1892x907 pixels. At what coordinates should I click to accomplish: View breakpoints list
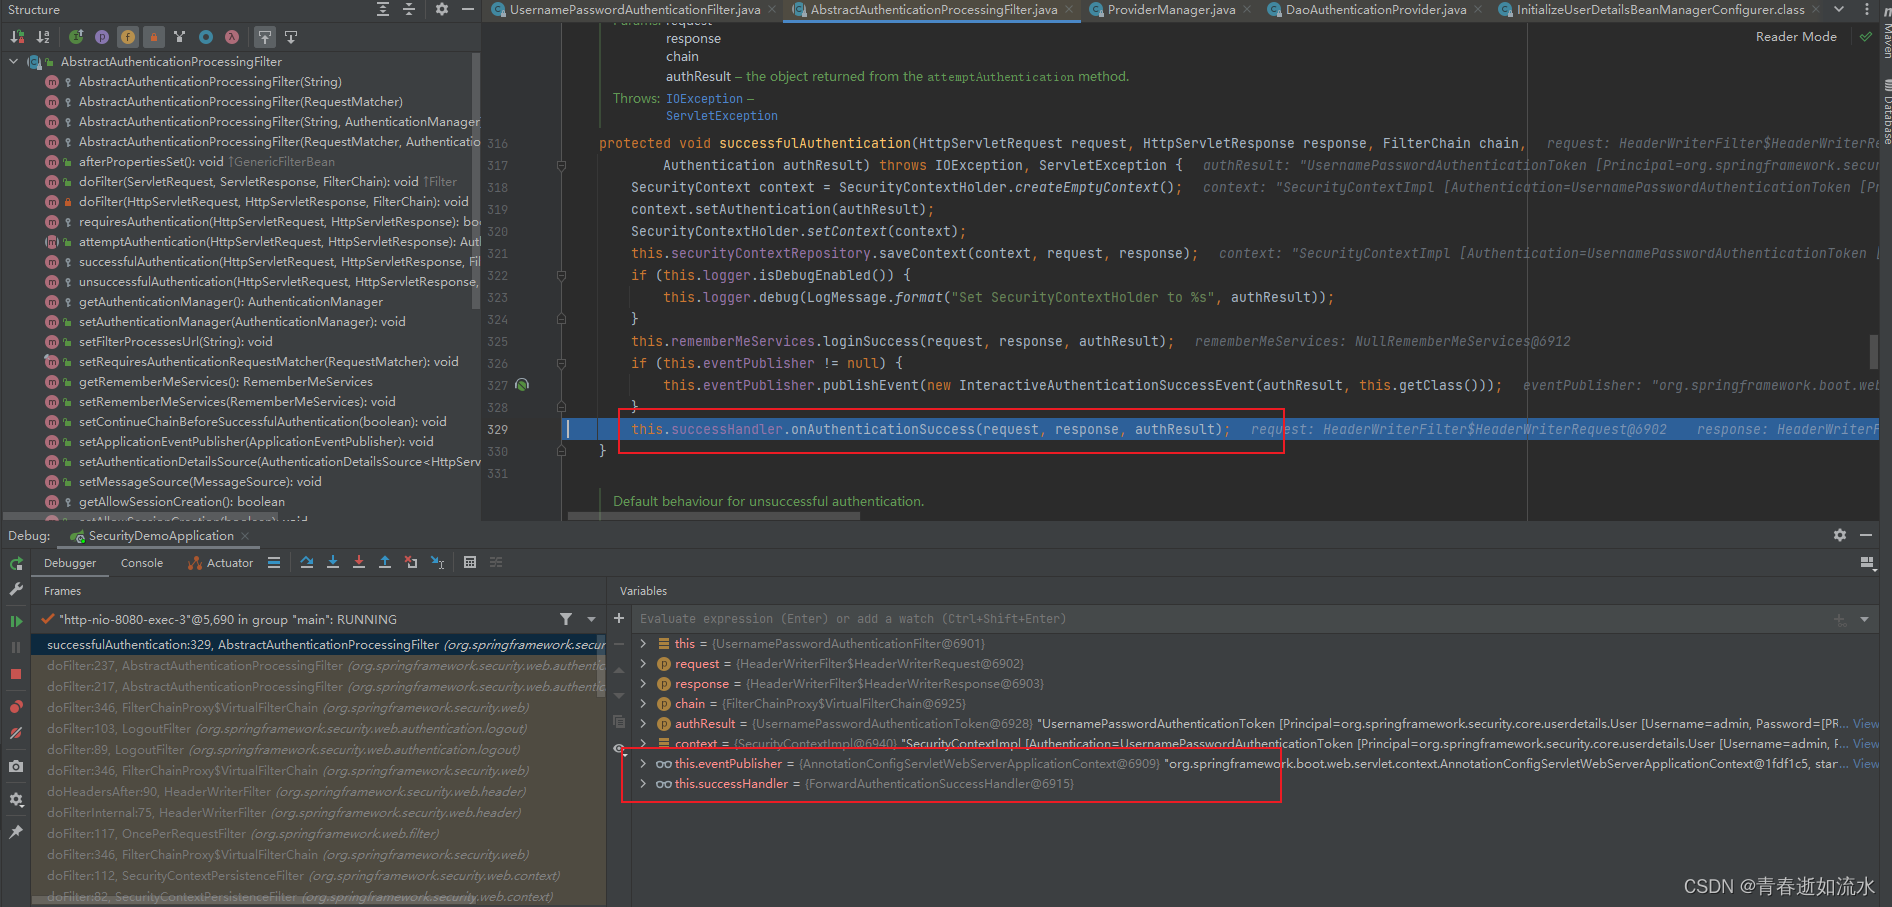[16, 707]
